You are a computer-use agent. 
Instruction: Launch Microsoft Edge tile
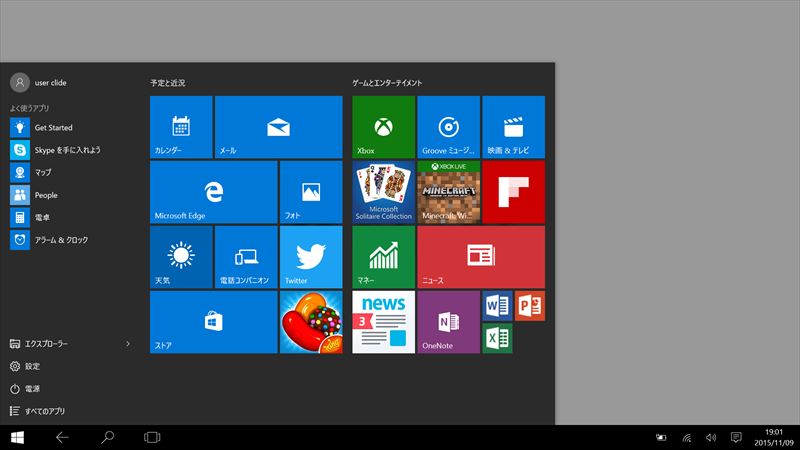(x=214, y=192)
